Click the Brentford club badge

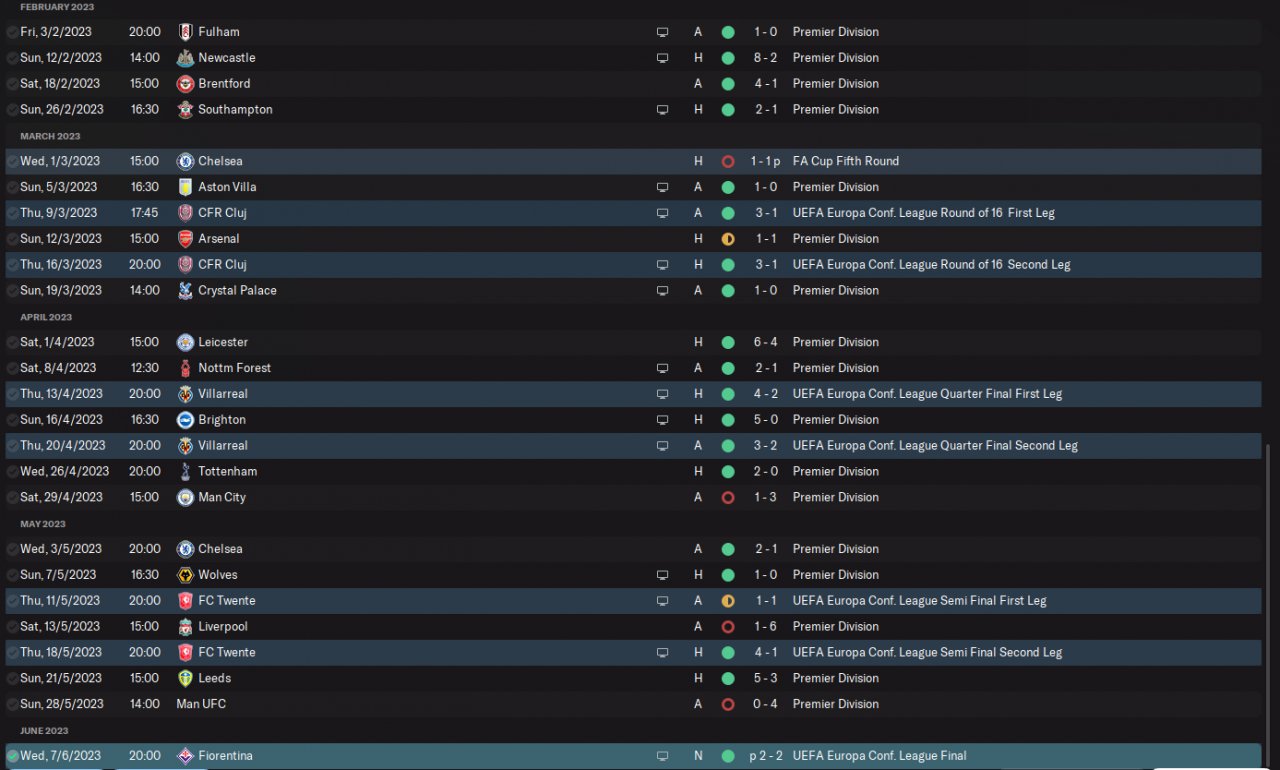185,84
